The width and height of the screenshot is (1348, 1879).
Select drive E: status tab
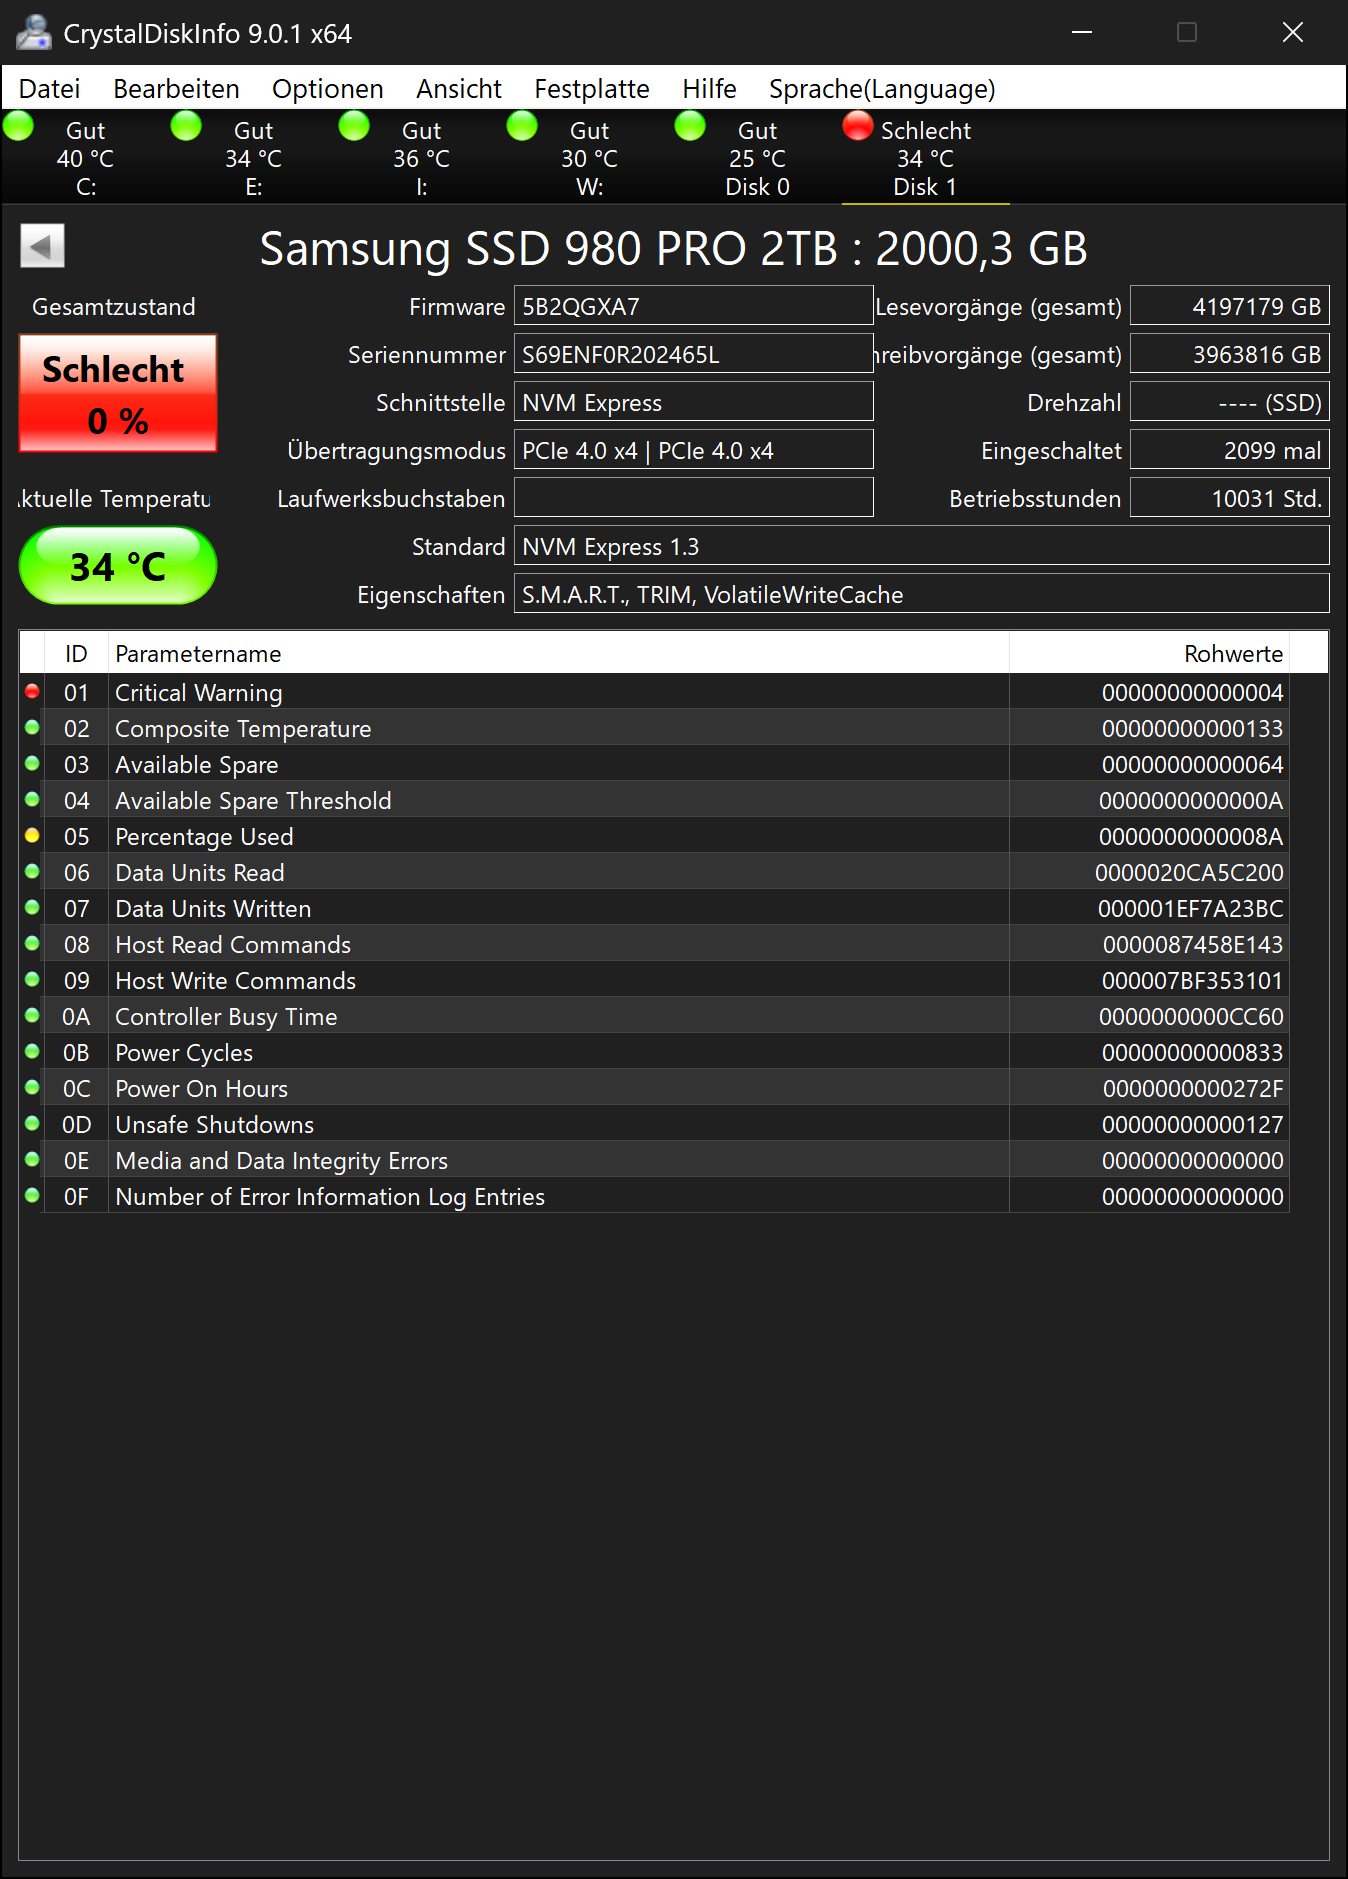click(254, 158)
